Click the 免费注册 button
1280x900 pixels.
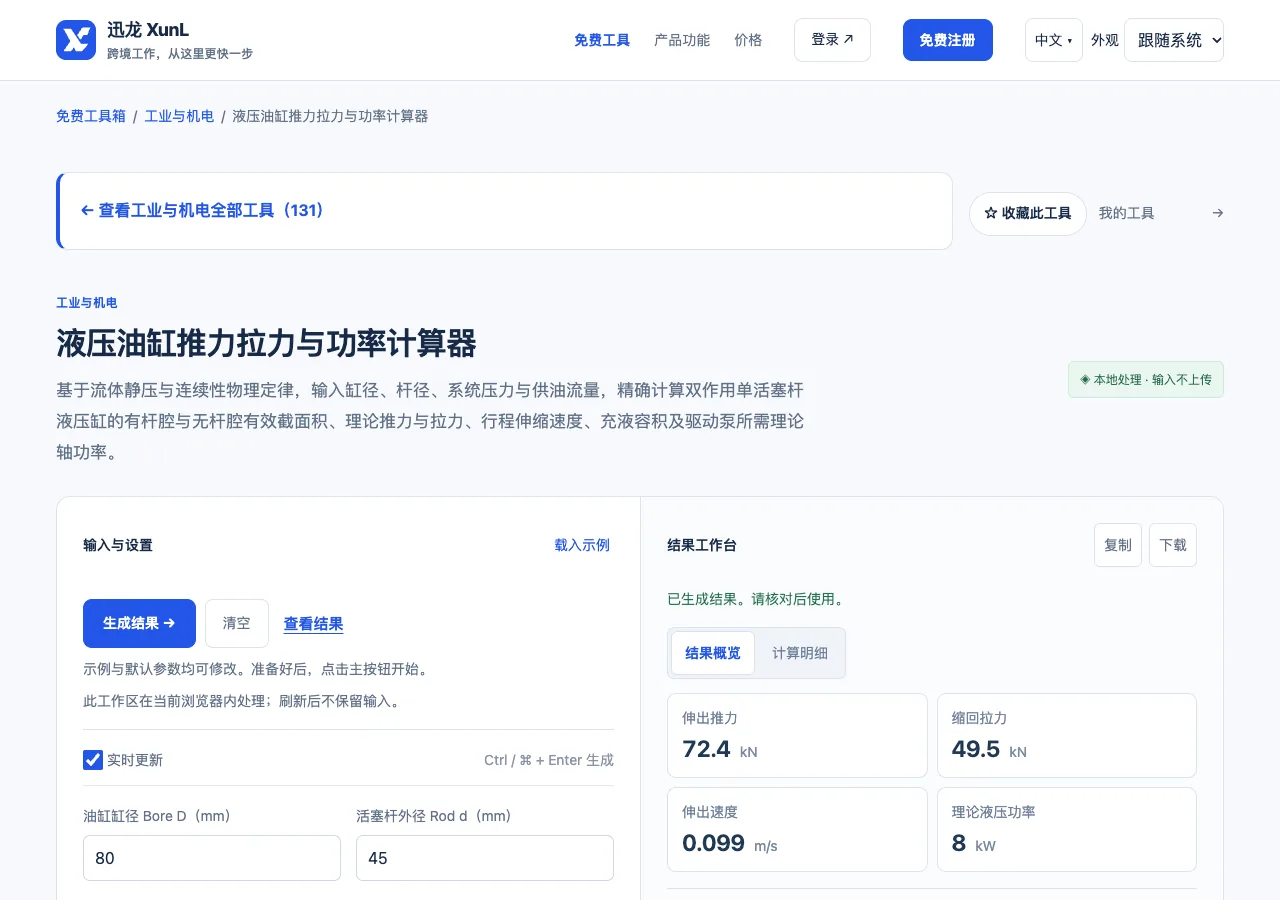click(x=948, y=40)
